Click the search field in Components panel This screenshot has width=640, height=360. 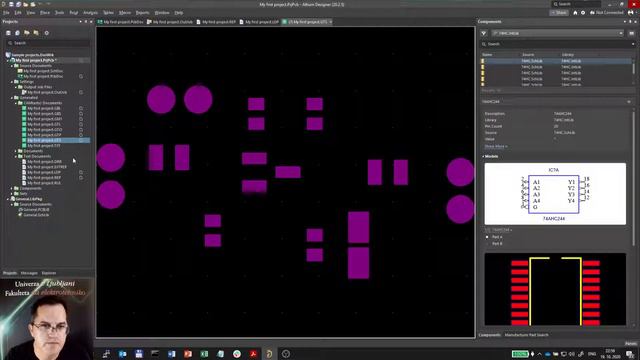tap(558, 44)
